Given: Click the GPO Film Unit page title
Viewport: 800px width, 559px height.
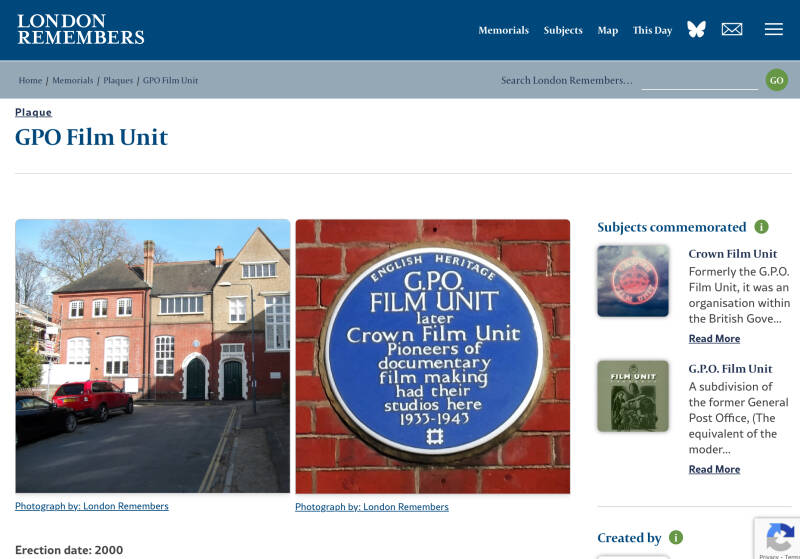Looking at the screenshot, I should click(91, 137).
